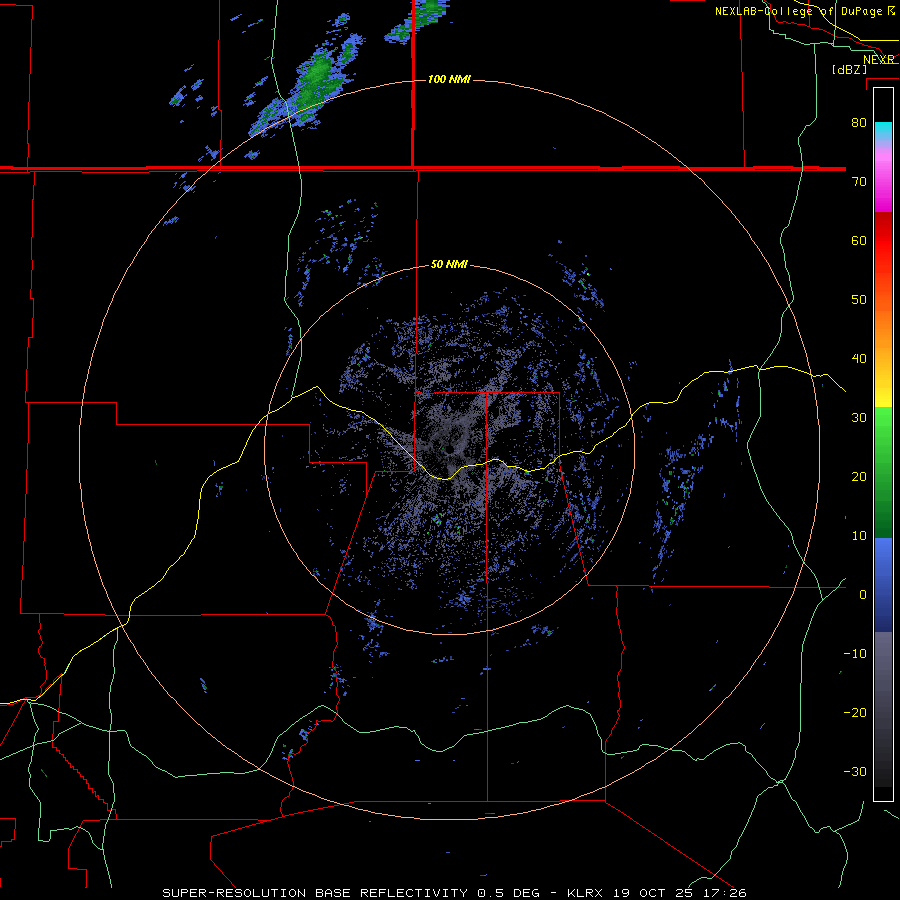Click the 10 value on the reflectivity scale
This screenshot has height=900, width=900.
[859, 536]
